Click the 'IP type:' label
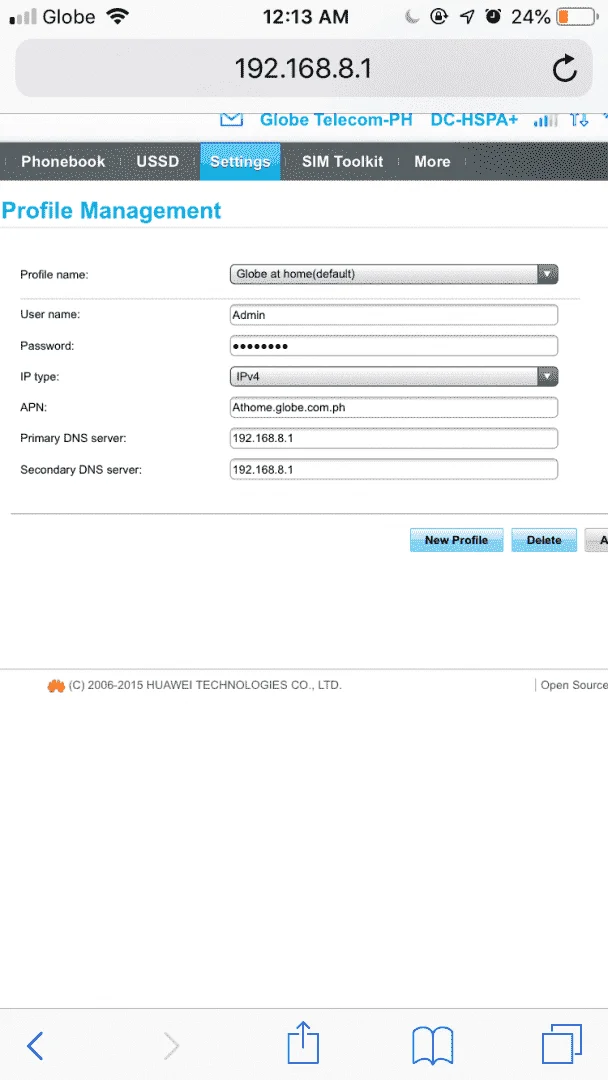Viewport: 608px width, 1080px height. (x=39, y=377)
